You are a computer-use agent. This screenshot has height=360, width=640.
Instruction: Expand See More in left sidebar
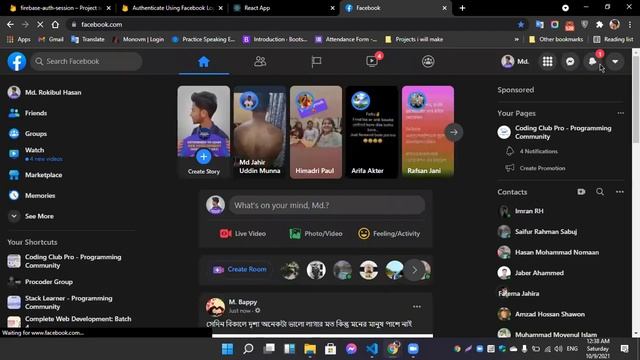point(32,216)
